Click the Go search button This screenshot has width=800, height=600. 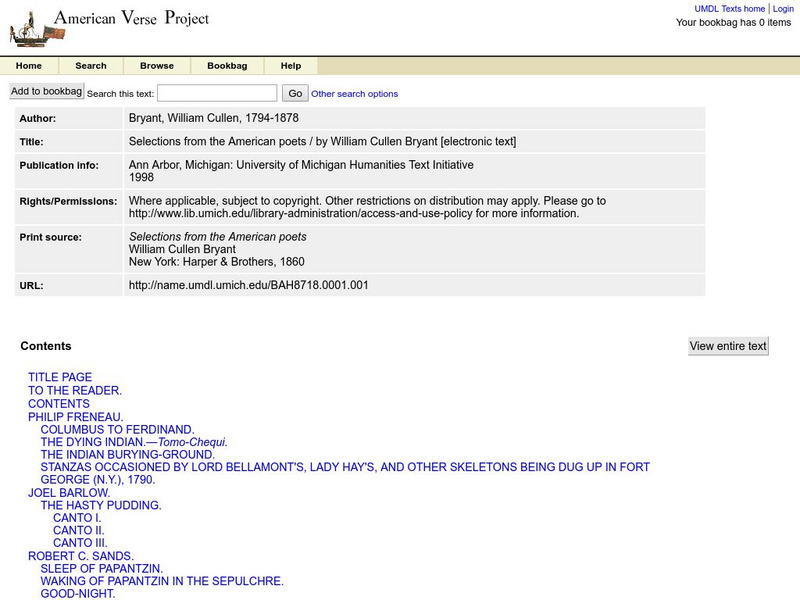(296, 91)
